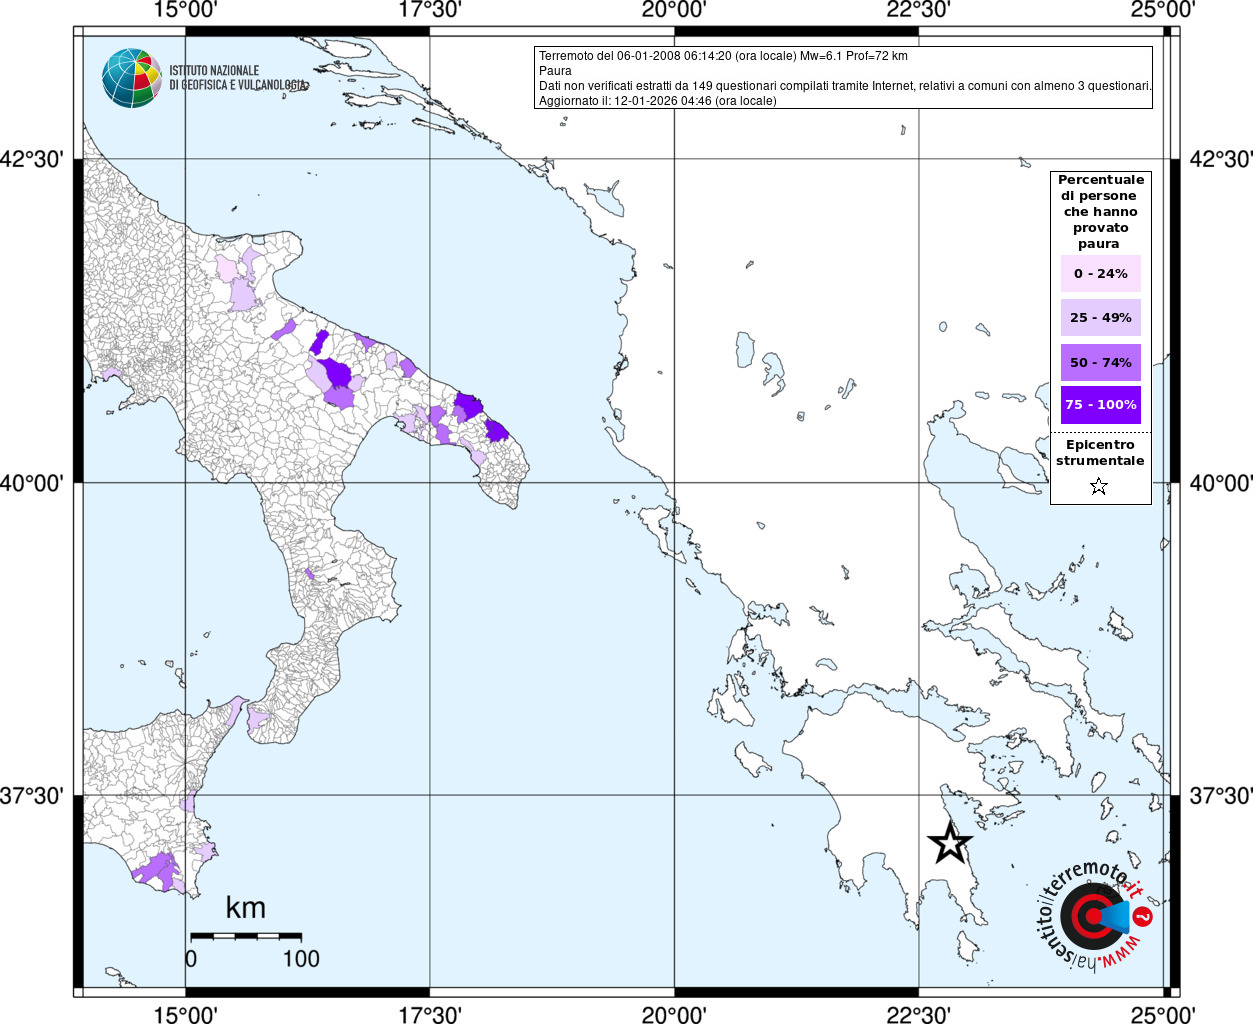Screen dimensions: 1253x1024
Task: Click the left axis label 42°30'
Action: pos(32,159)
